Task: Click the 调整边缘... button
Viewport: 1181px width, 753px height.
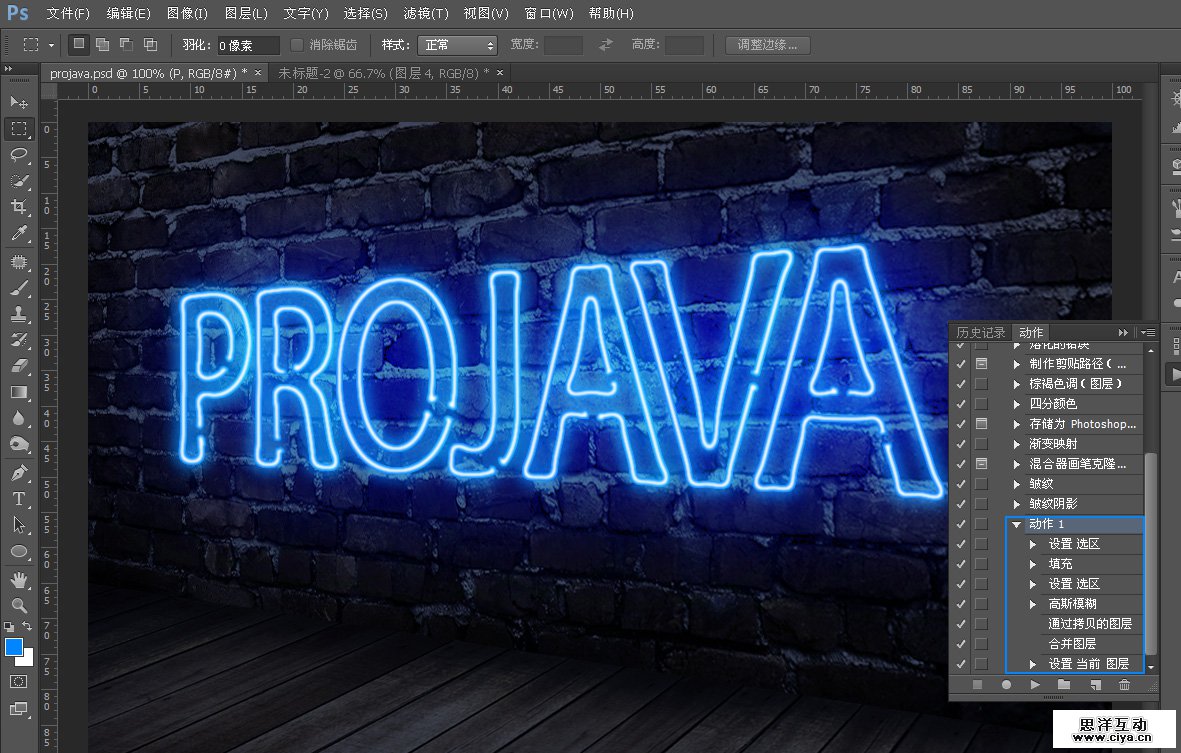Action: click(x=767, y=45)
